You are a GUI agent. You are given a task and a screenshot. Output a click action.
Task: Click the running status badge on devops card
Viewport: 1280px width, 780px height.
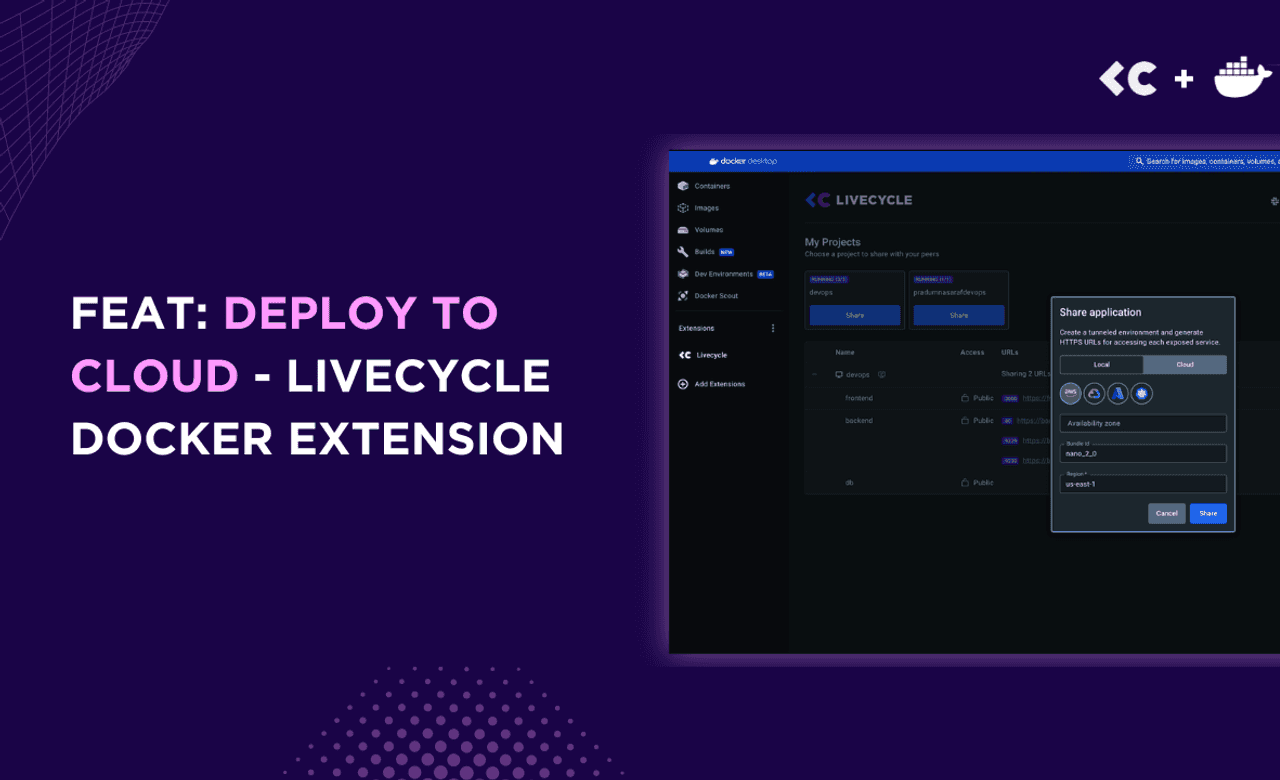(829, 279)
